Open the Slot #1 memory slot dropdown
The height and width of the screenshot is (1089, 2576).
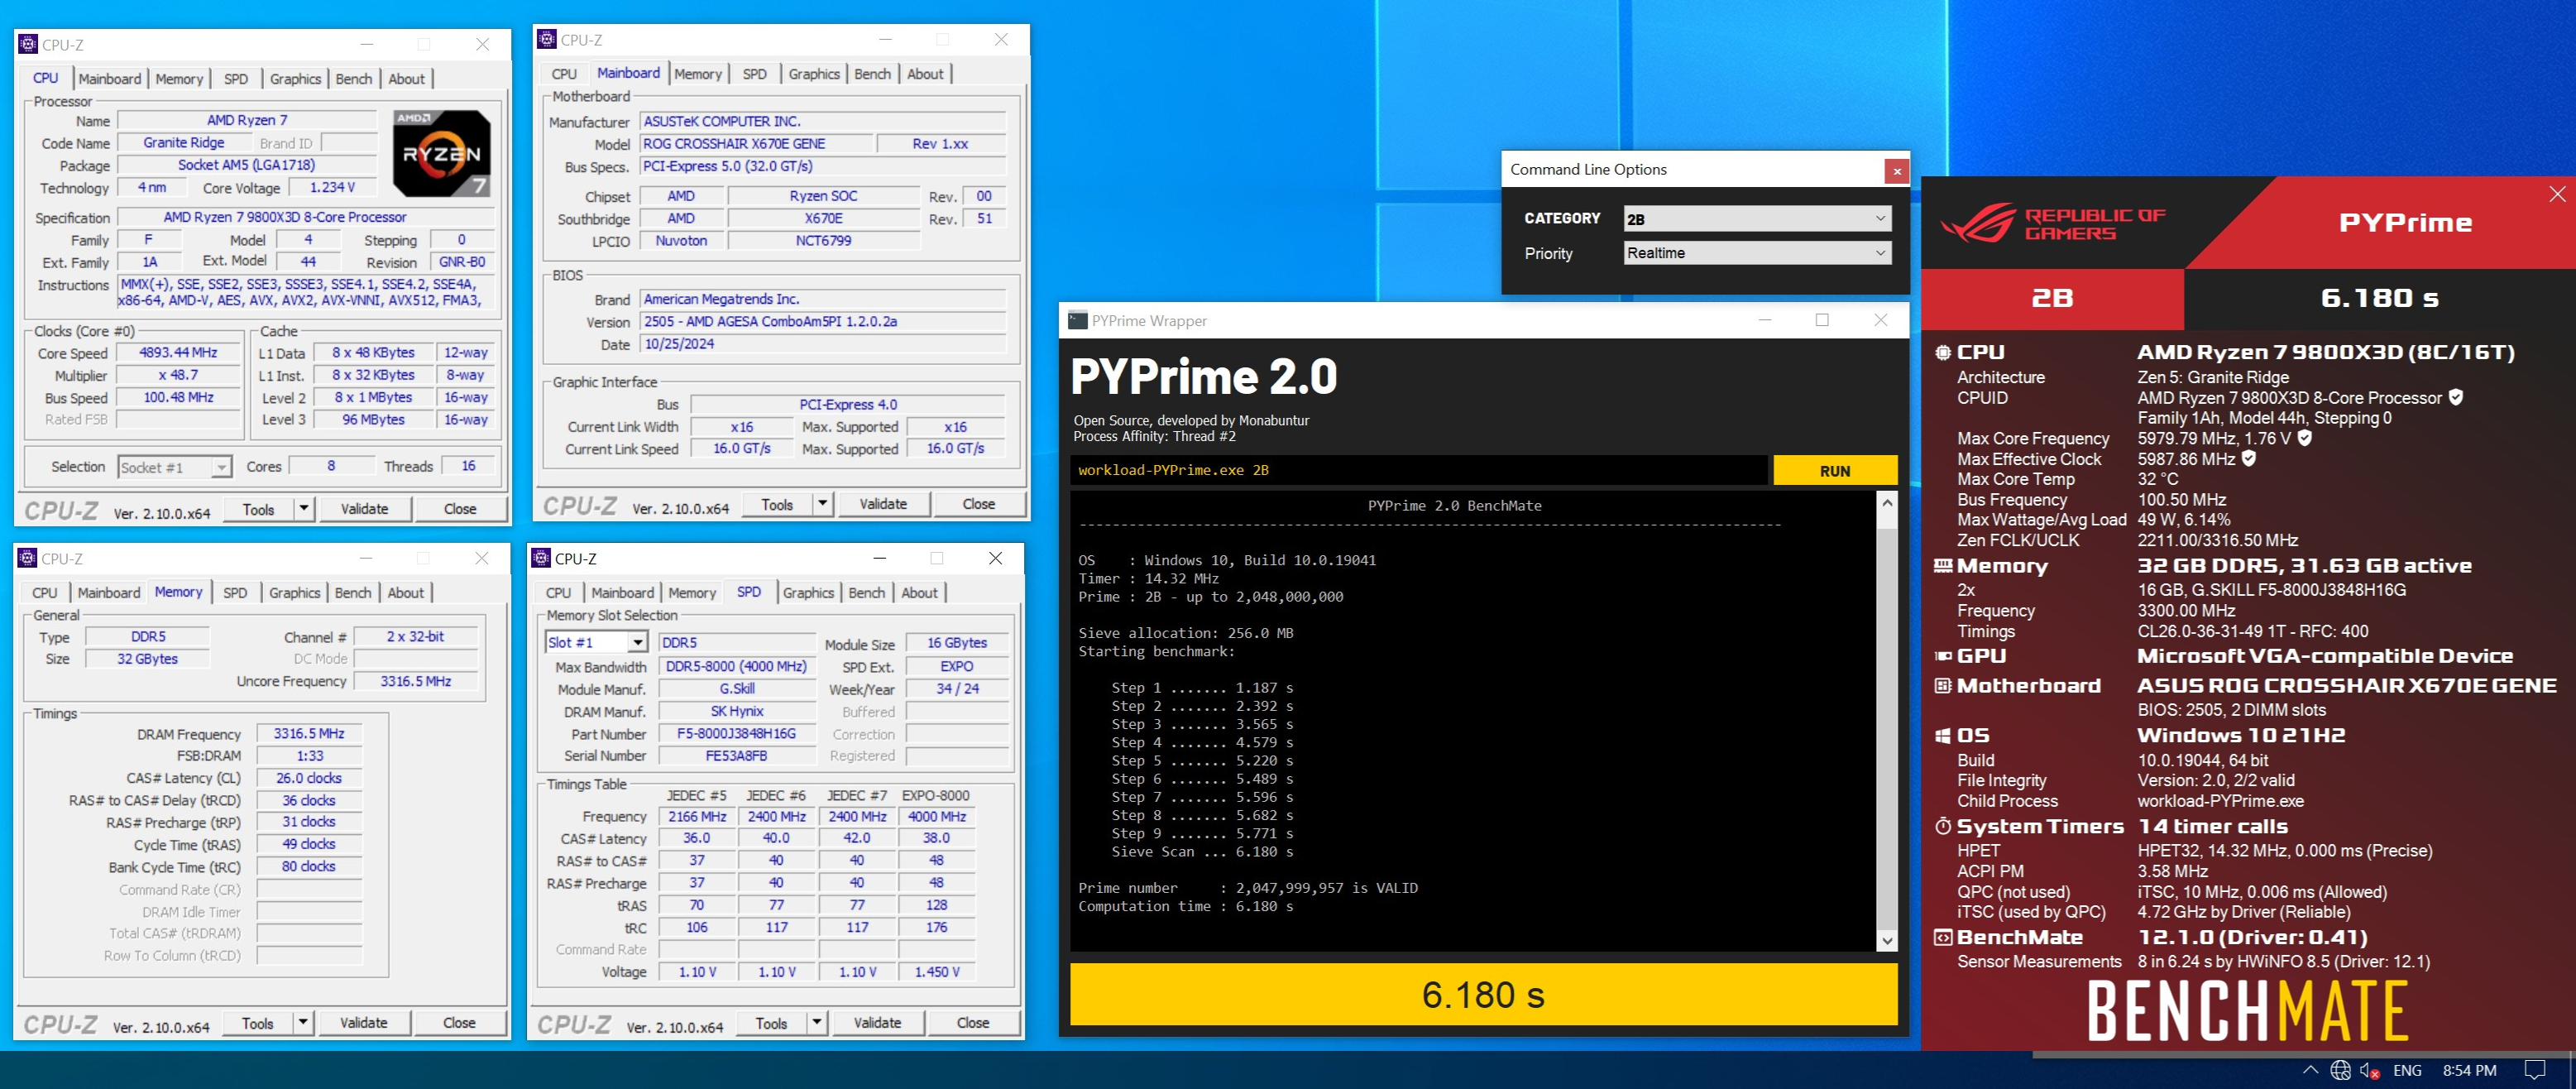click(x=597, y=642)
